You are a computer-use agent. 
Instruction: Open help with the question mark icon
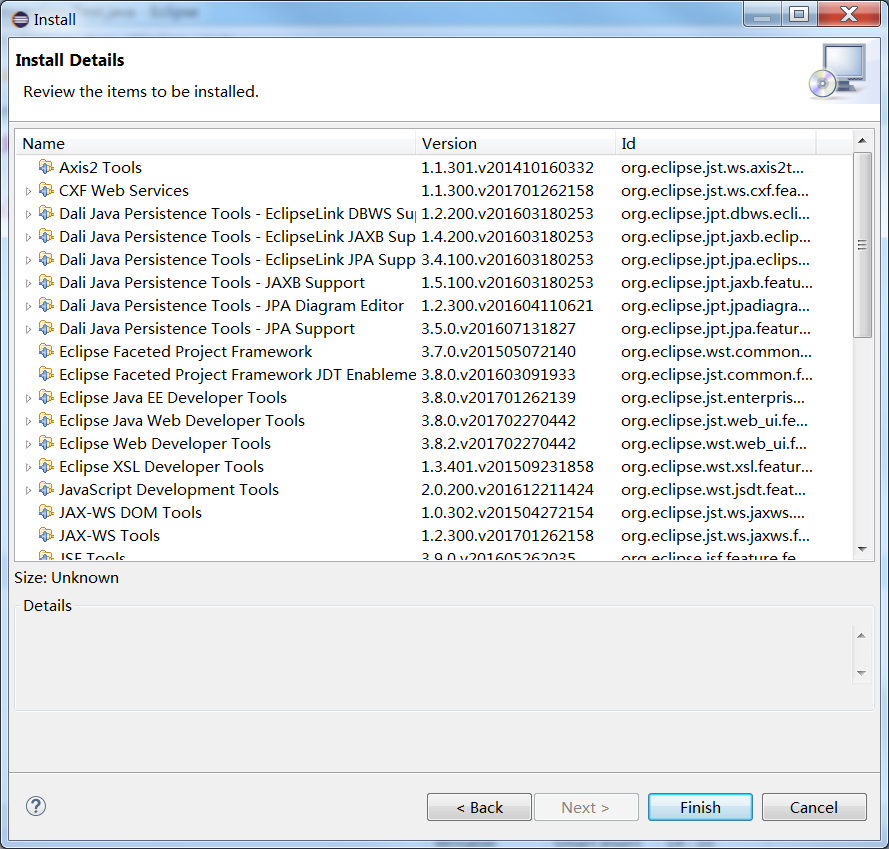pyautogui.click(x=36, y=806)
